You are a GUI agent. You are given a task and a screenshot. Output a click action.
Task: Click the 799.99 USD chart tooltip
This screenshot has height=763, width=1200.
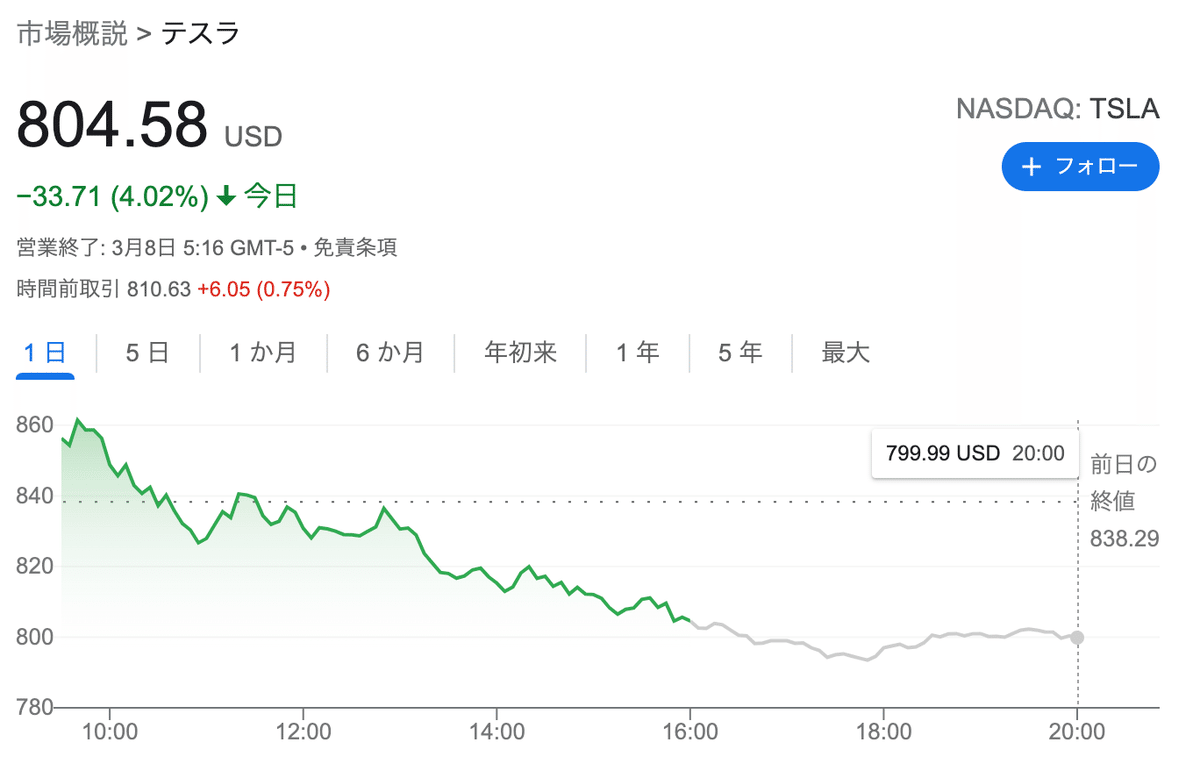click(975, 453)
